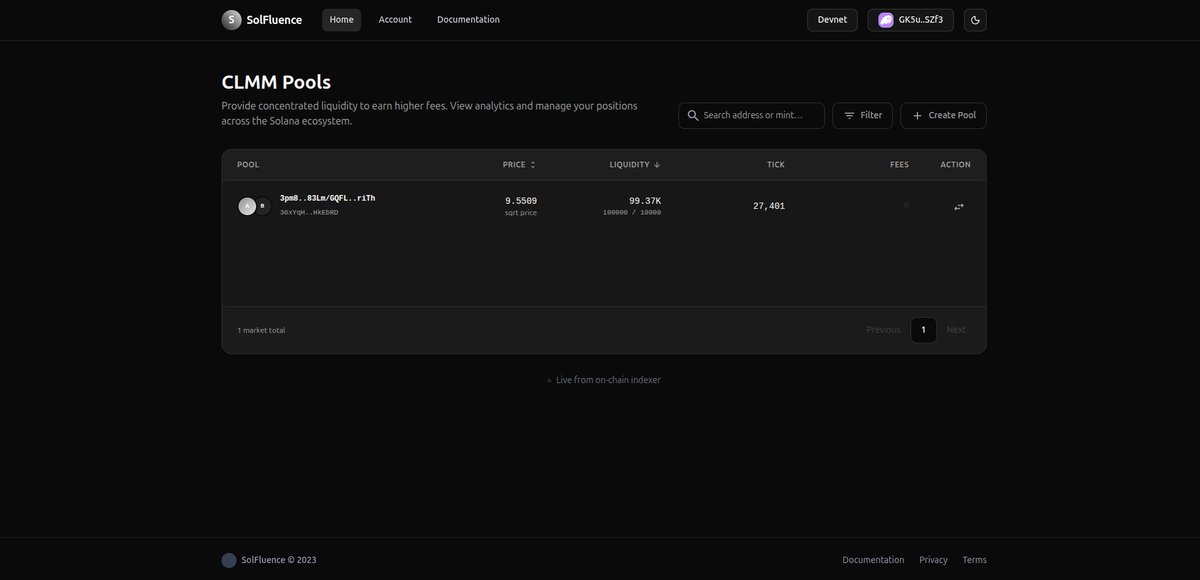Click the tick value 27,401
1200x580 pixels.
[769, 206]
